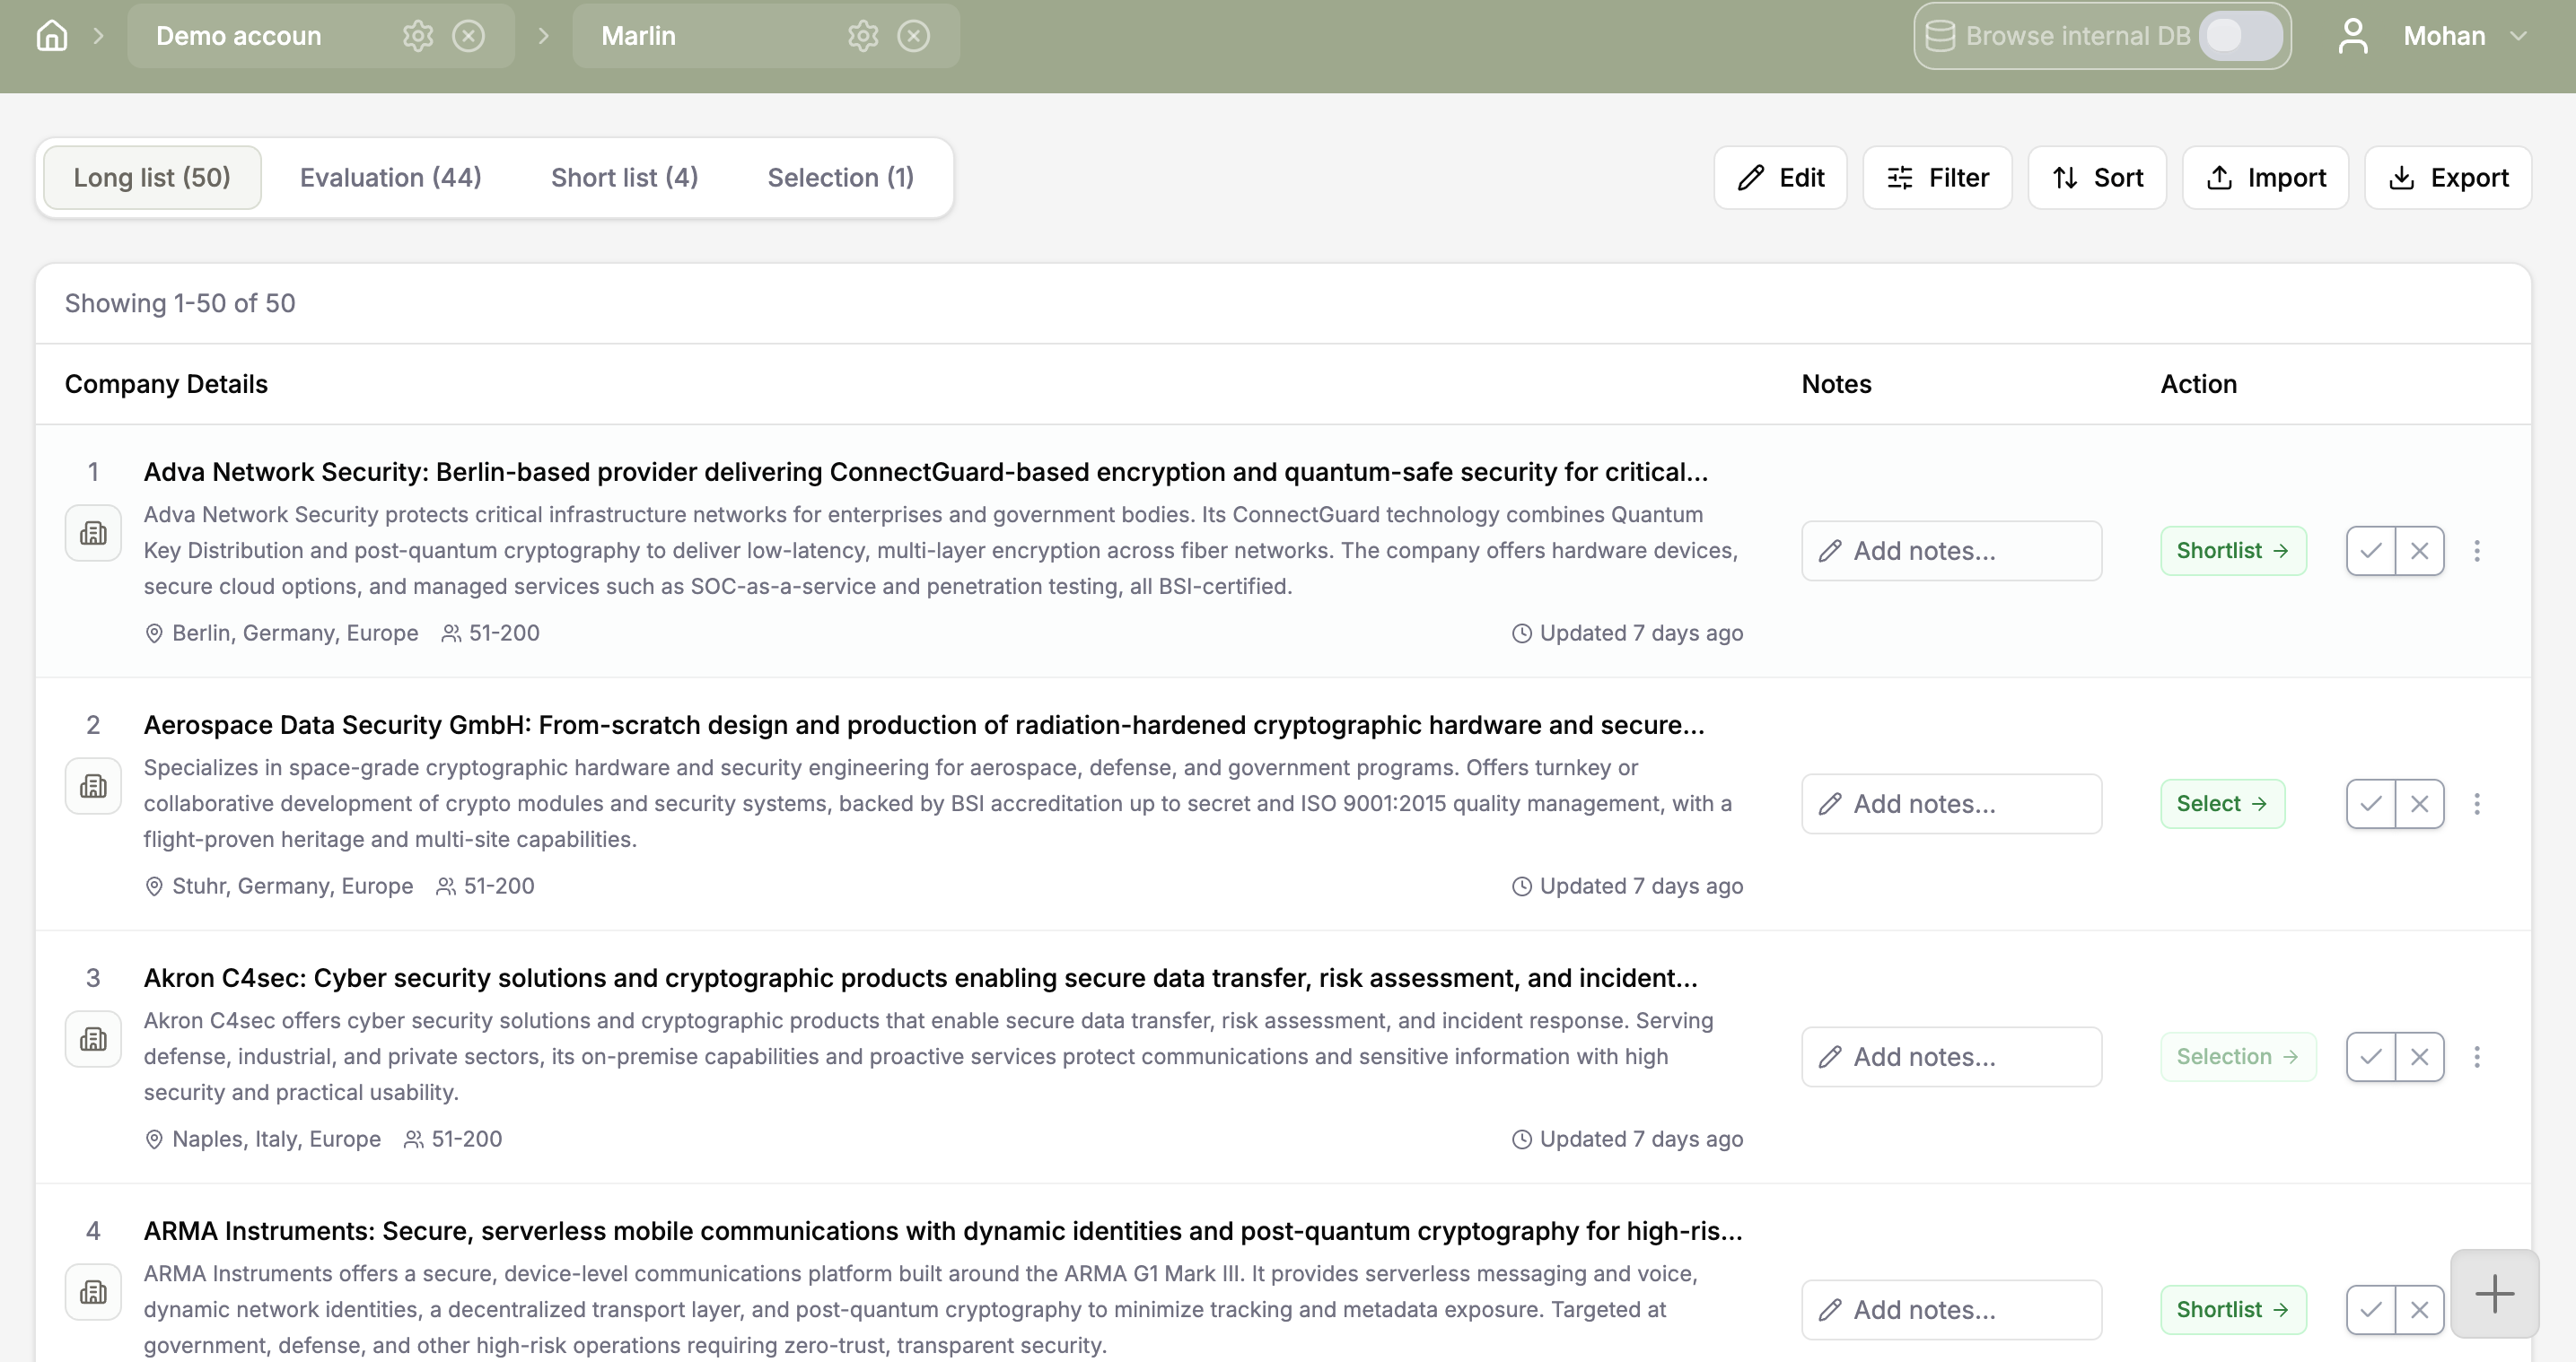
Task: Click the Notes column header
Action: (1836, 384)
